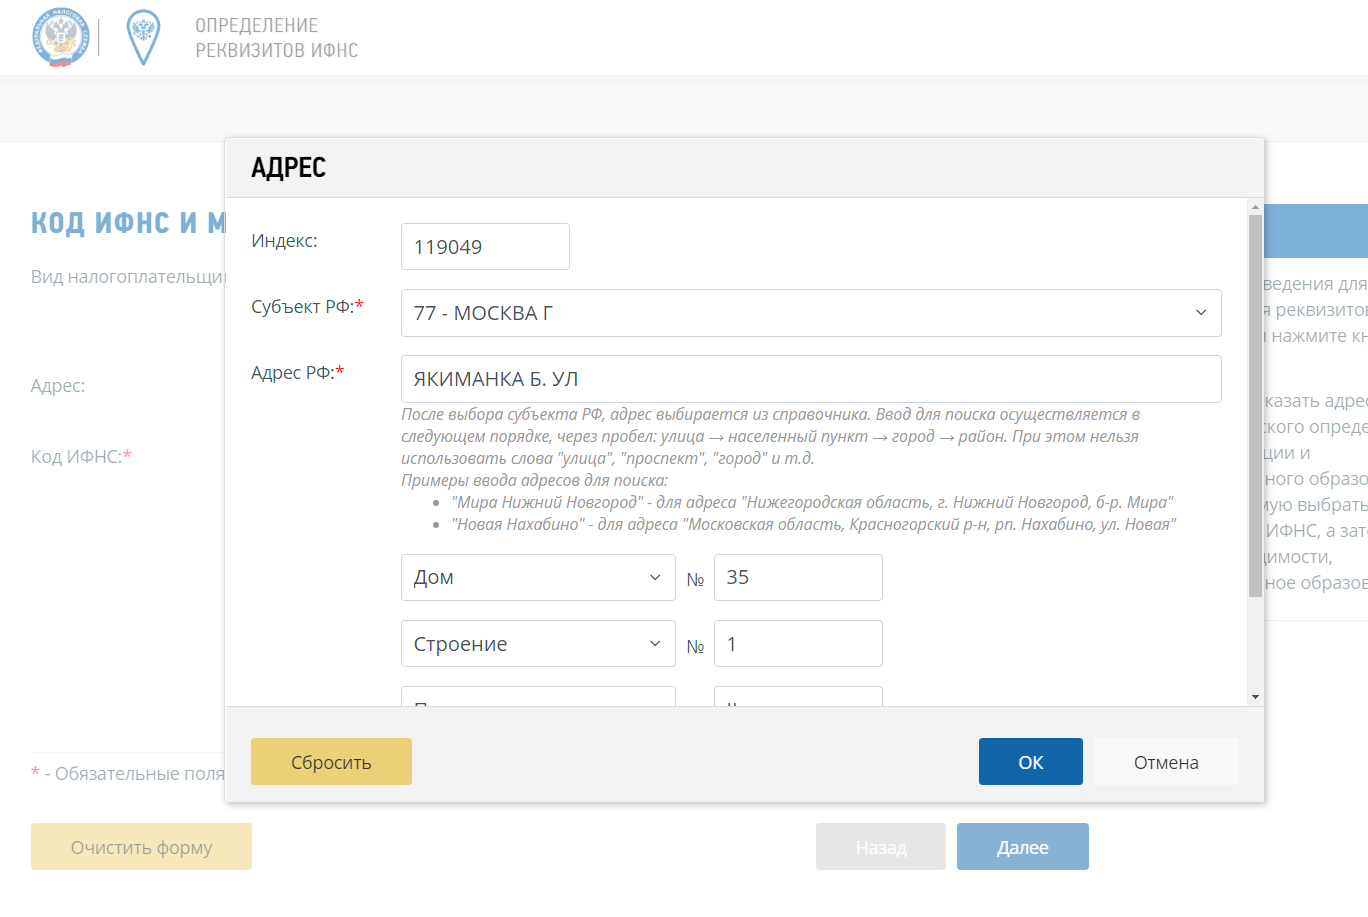1368x917 pixels.
Task: Click the Определение реквизитов ИФНС header title
Action: coord(276,38)
